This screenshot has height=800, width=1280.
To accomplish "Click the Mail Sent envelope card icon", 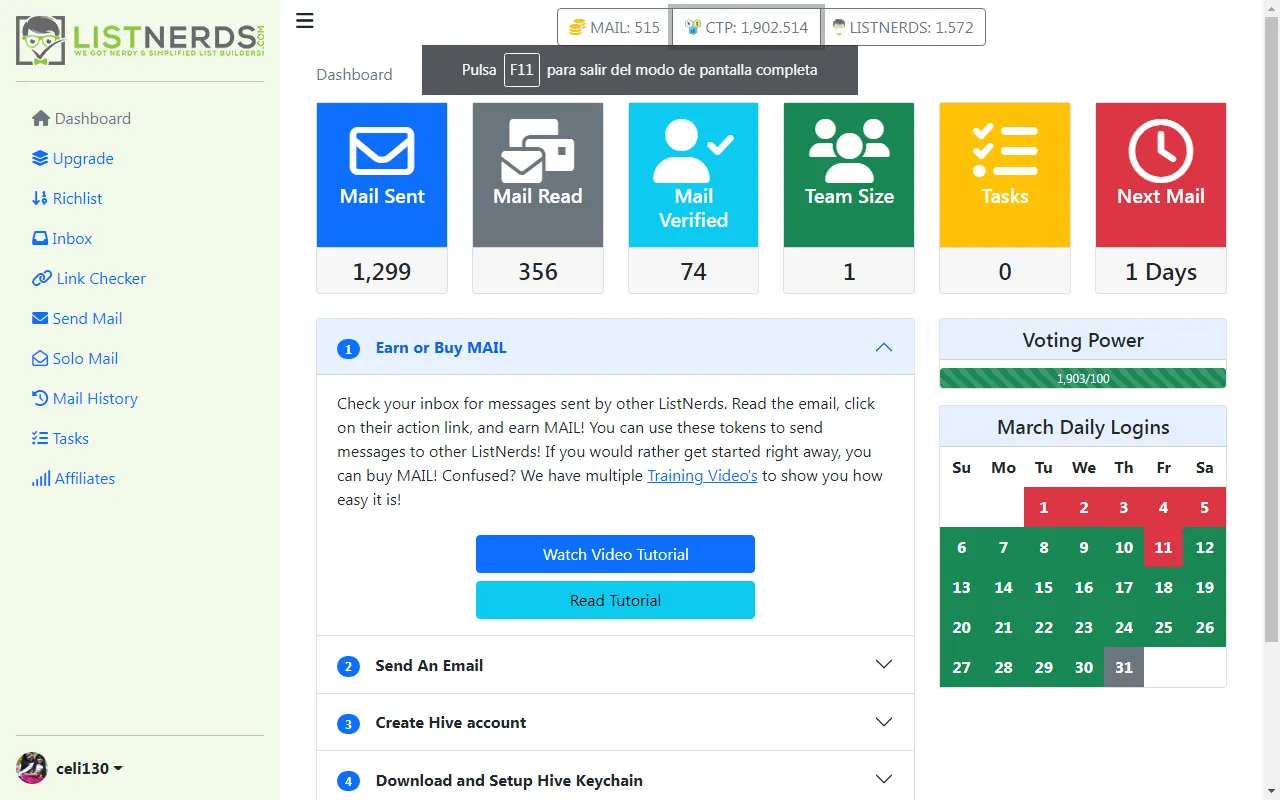I will (382, 151).
